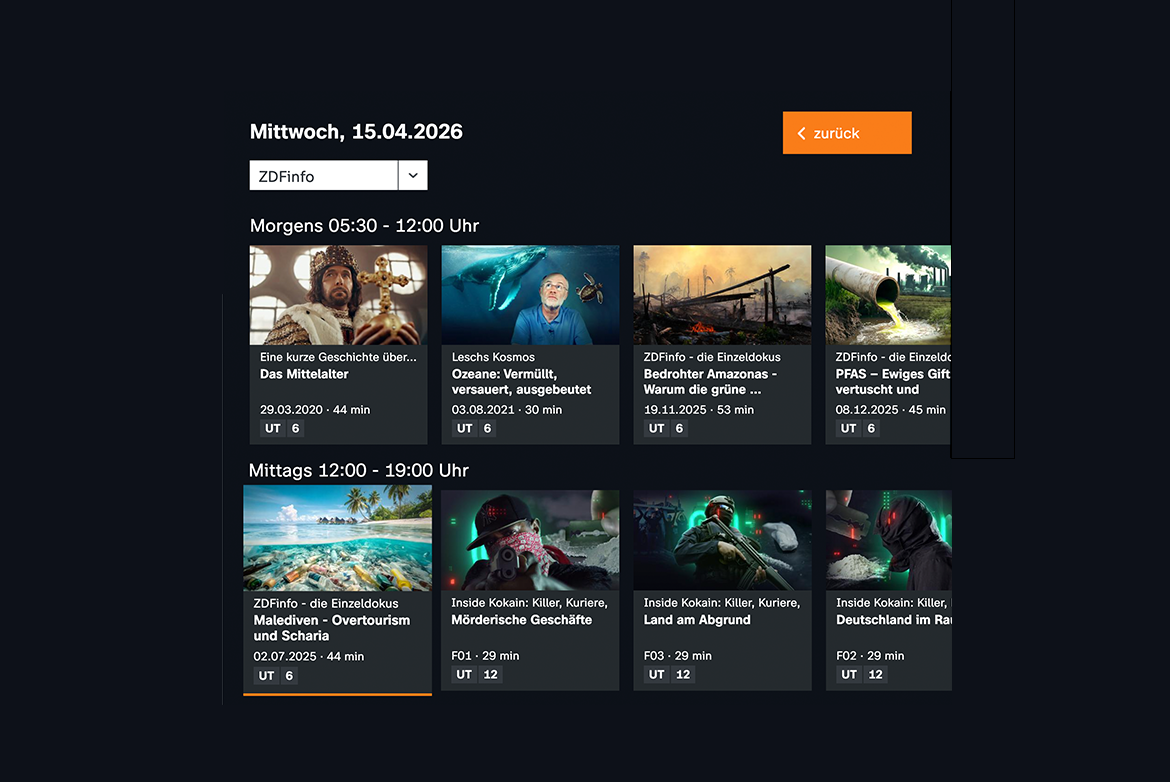Click the age rating 6 badge on the Malediven tile
The image size is (1170, 782).
pyautogui.click(x=290, y=676)
